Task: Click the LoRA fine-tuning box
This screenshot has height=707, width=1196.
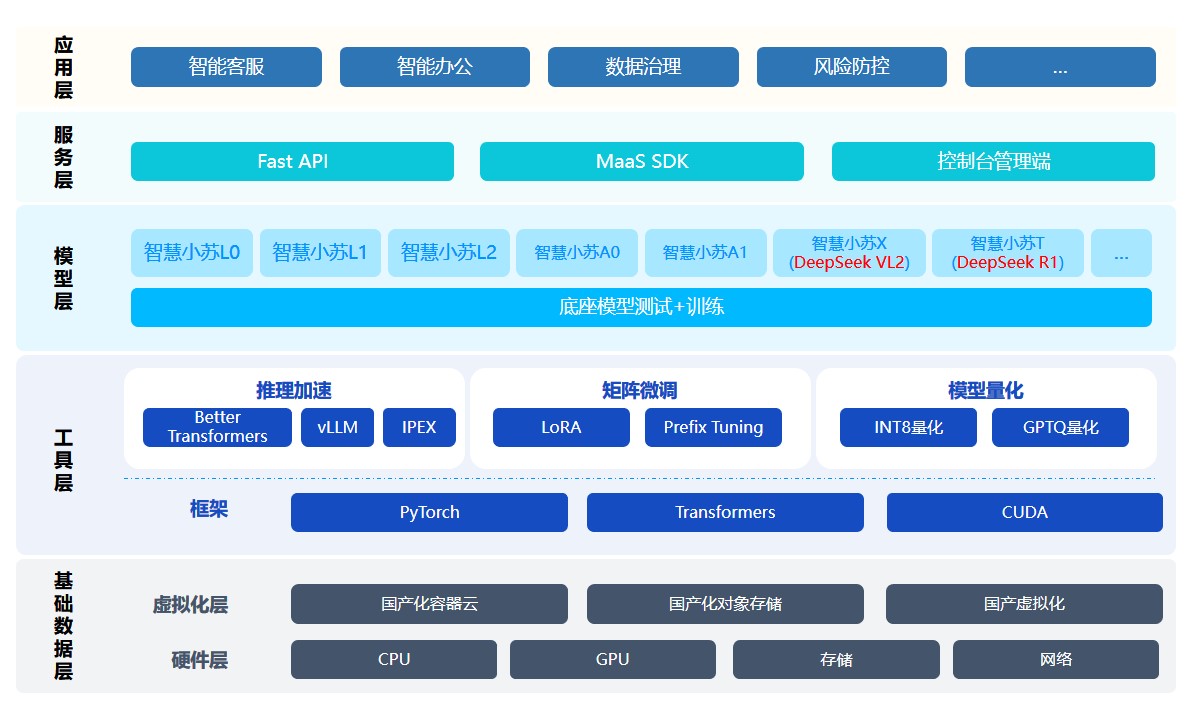Action: [x=561, y=427]
